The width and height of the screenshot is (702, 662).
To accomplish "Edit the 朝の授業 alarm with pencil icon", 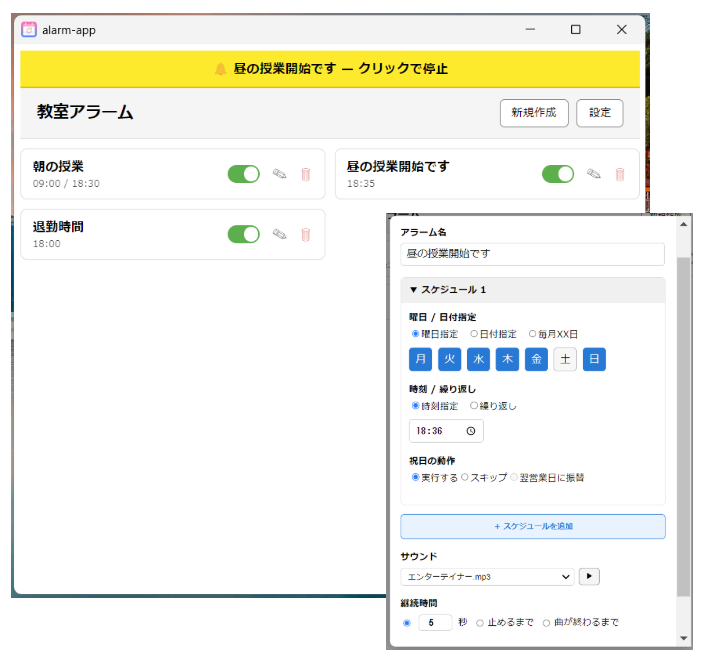I will [x=280, y=174].
